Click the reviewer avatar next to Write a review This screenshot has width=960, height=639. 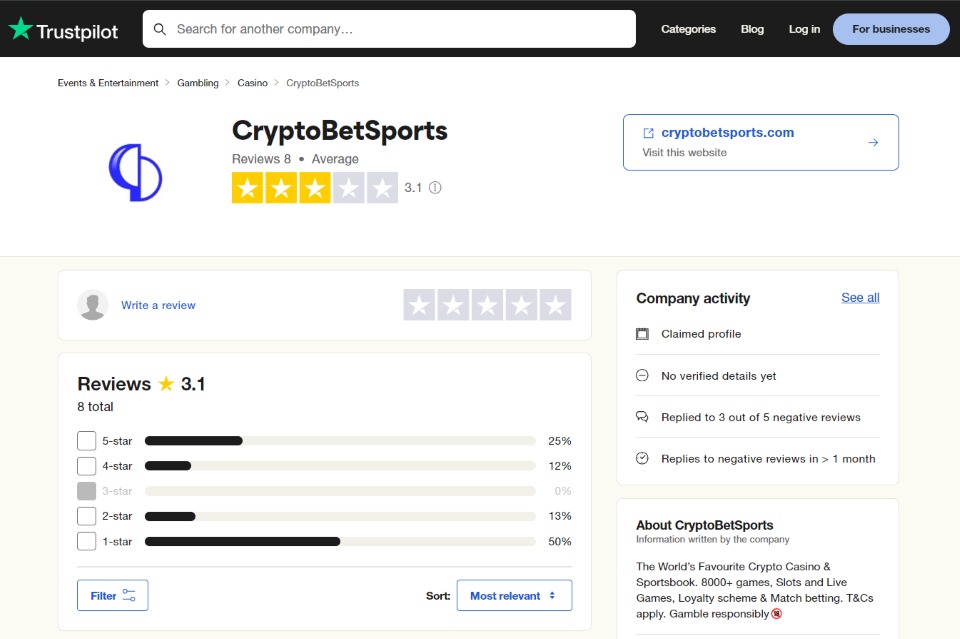(x=93, y=305)
